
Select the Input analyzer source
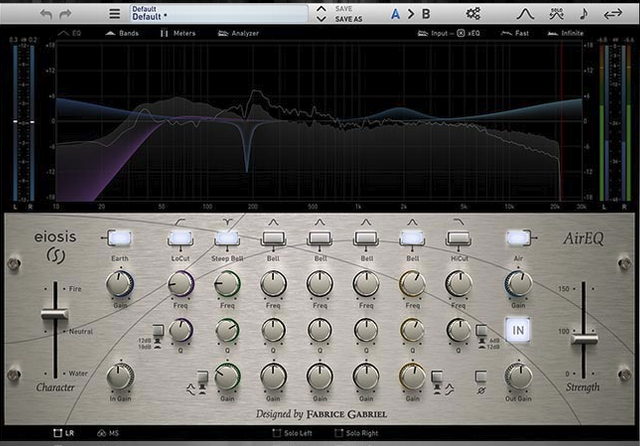pyautogui.click(x=433, y=33)
